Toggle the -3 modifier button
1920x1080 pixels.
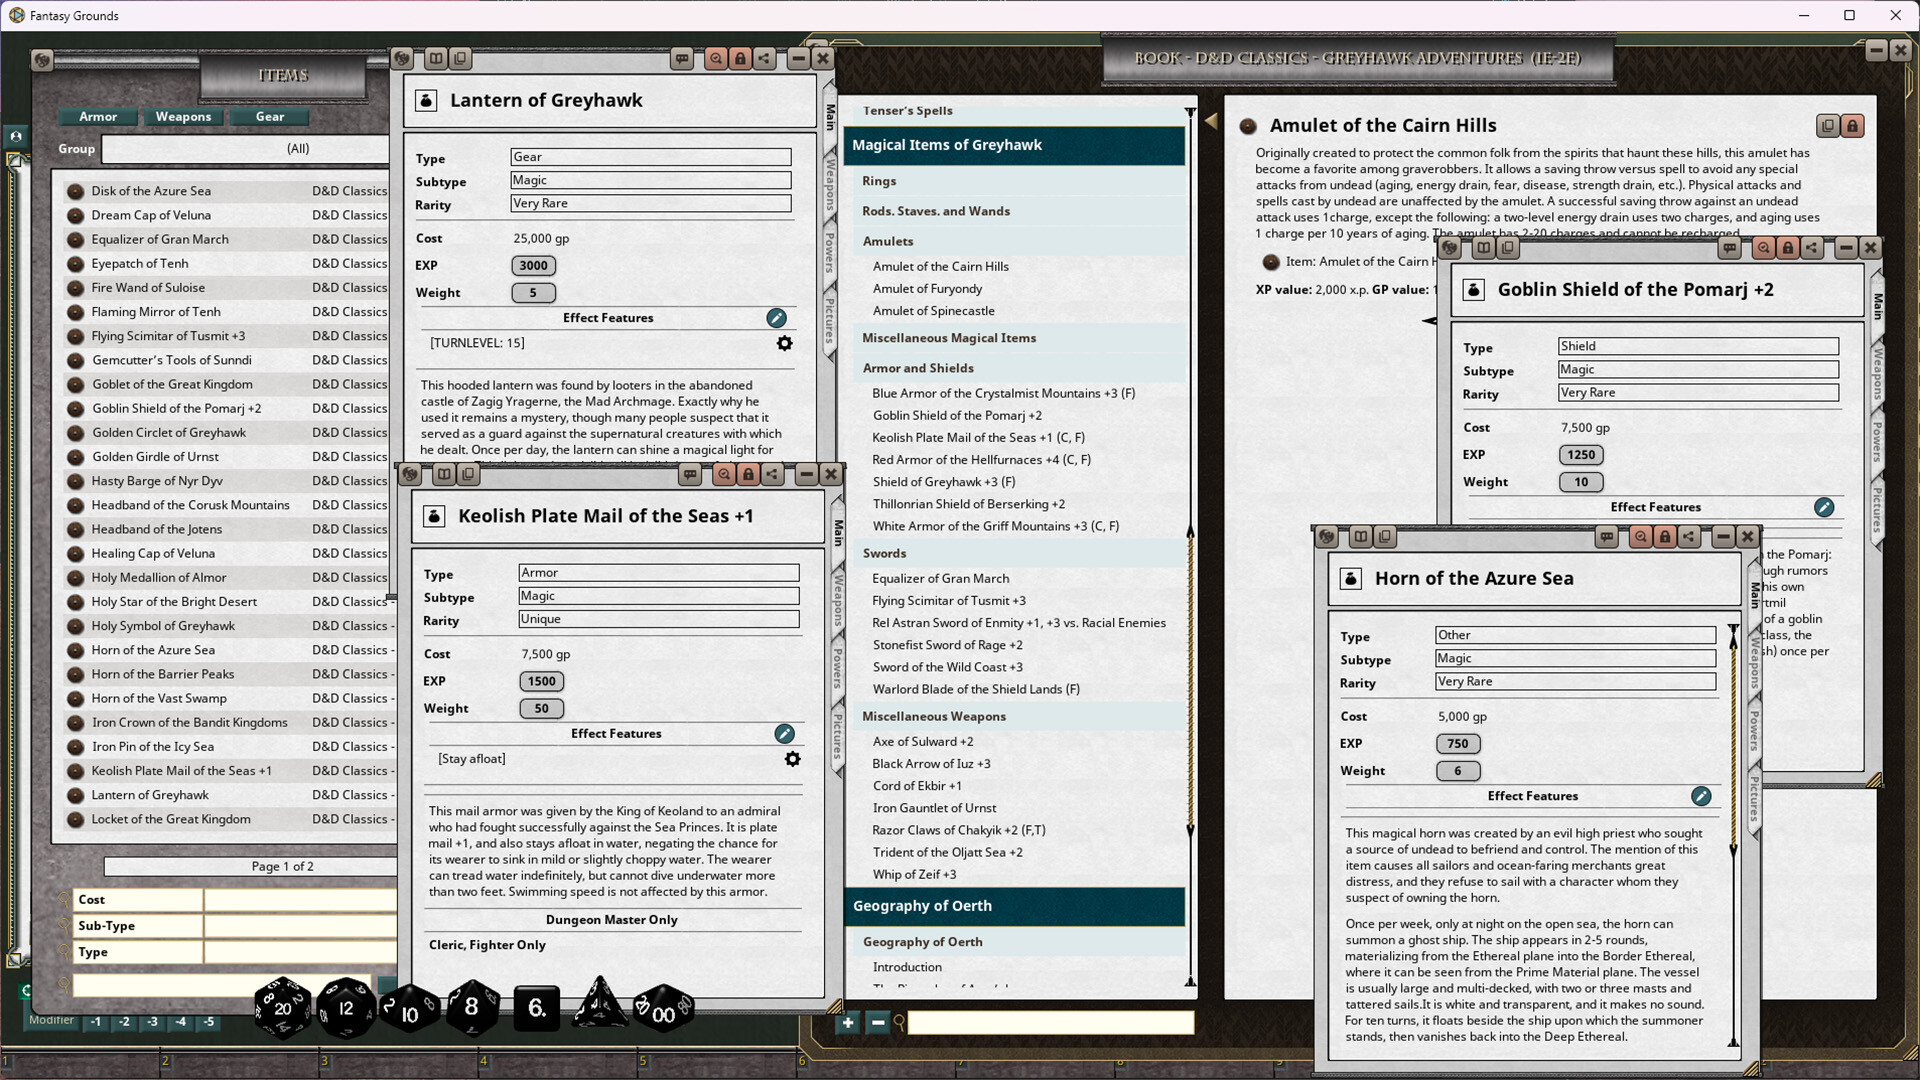(153, 1022)
